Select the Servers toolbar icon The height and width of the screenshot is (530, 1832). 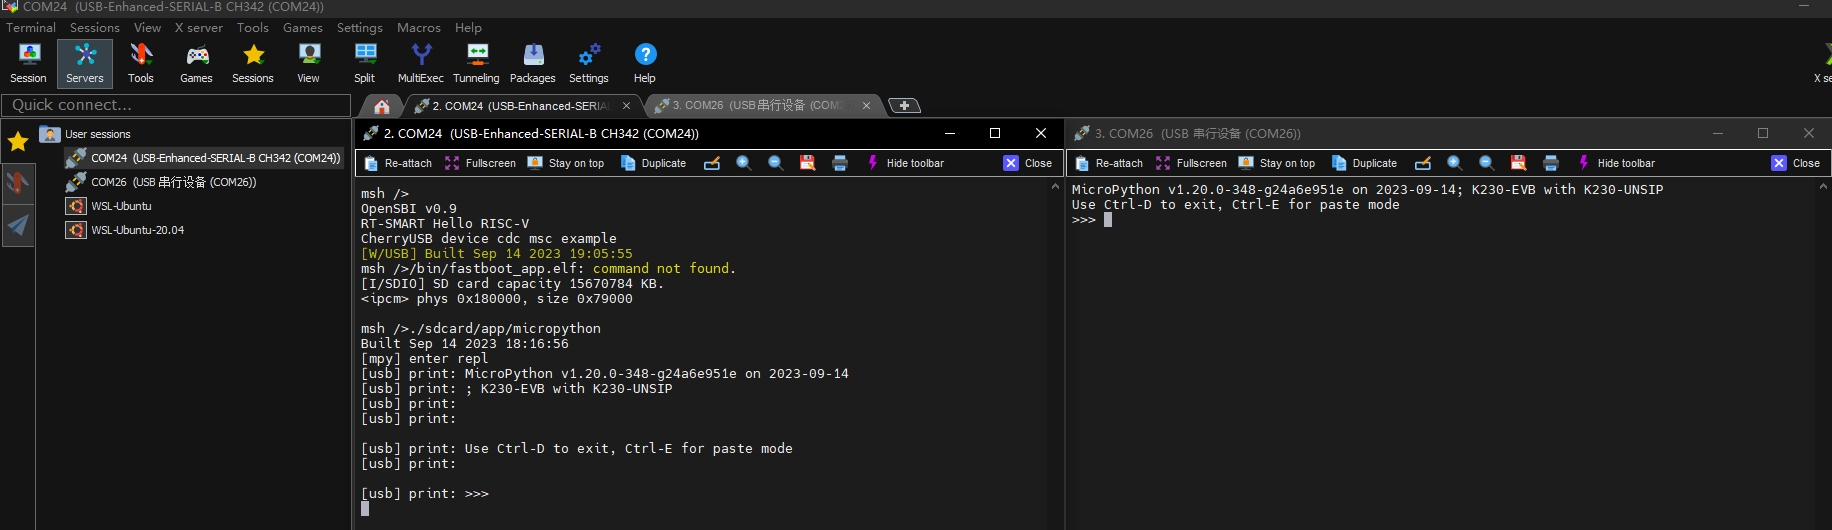tap(85, 63)
